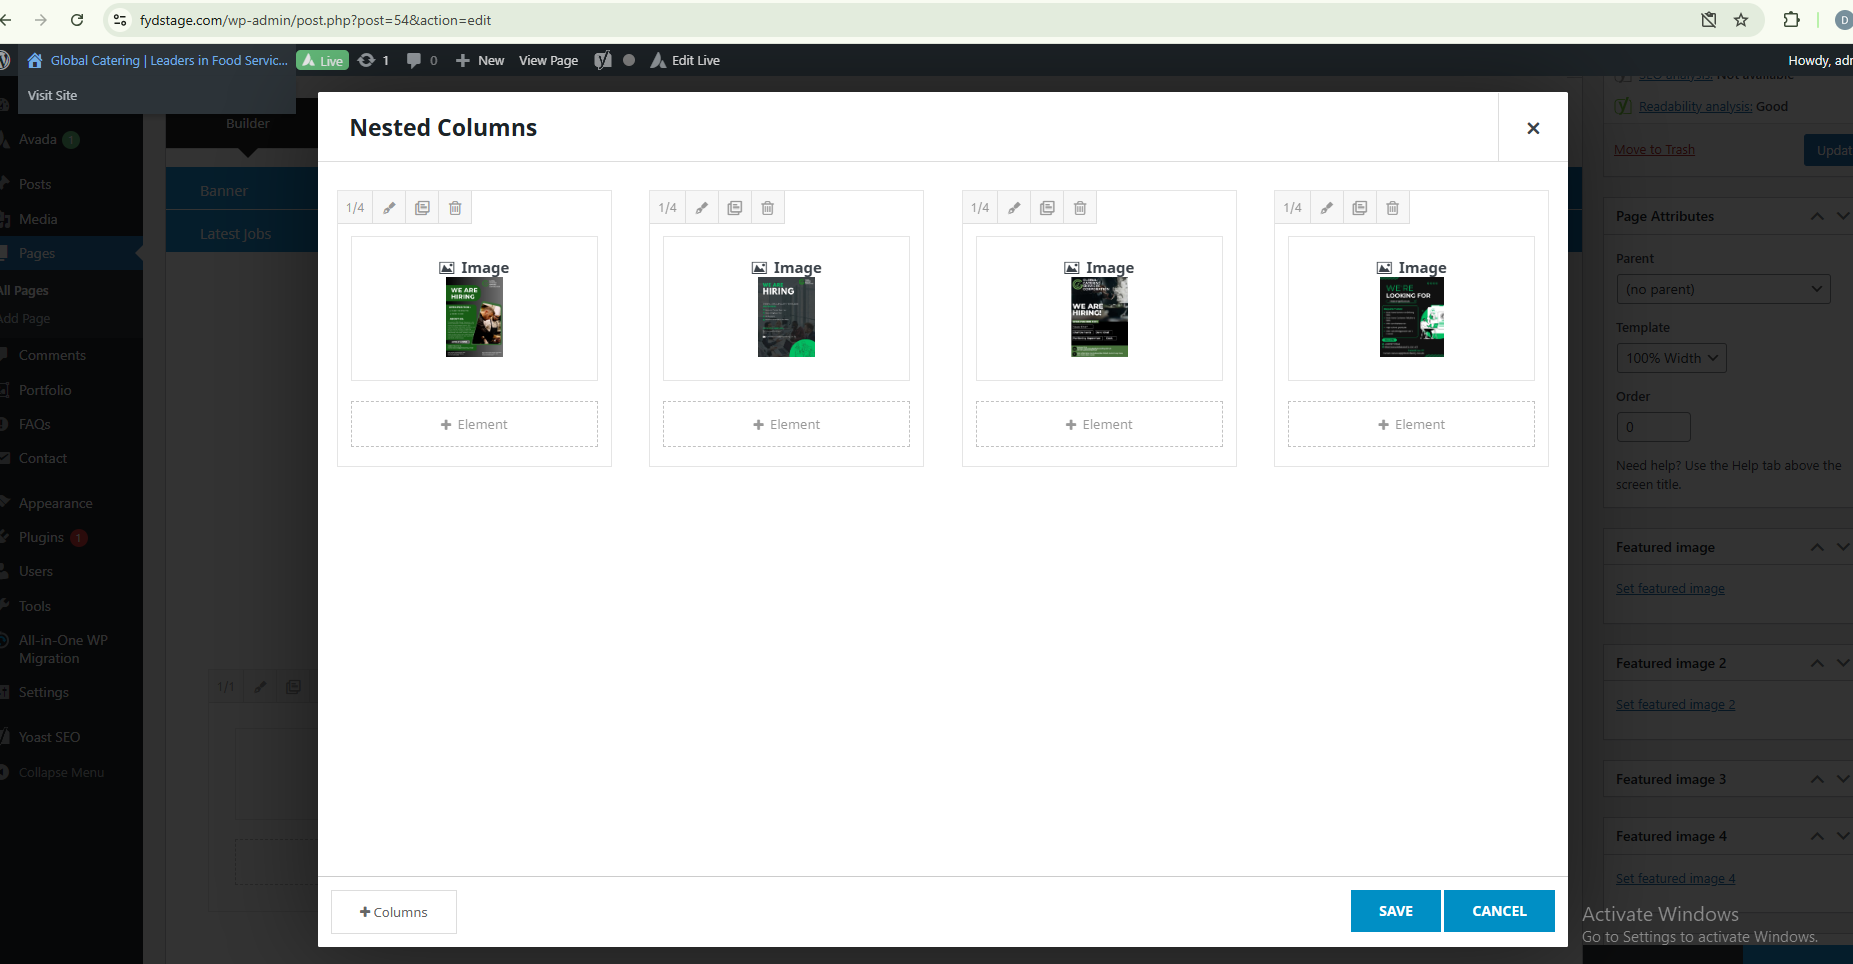Click Edit Live in the admin bar
The image size is (1853, 964).
click(x=685, y=60)
